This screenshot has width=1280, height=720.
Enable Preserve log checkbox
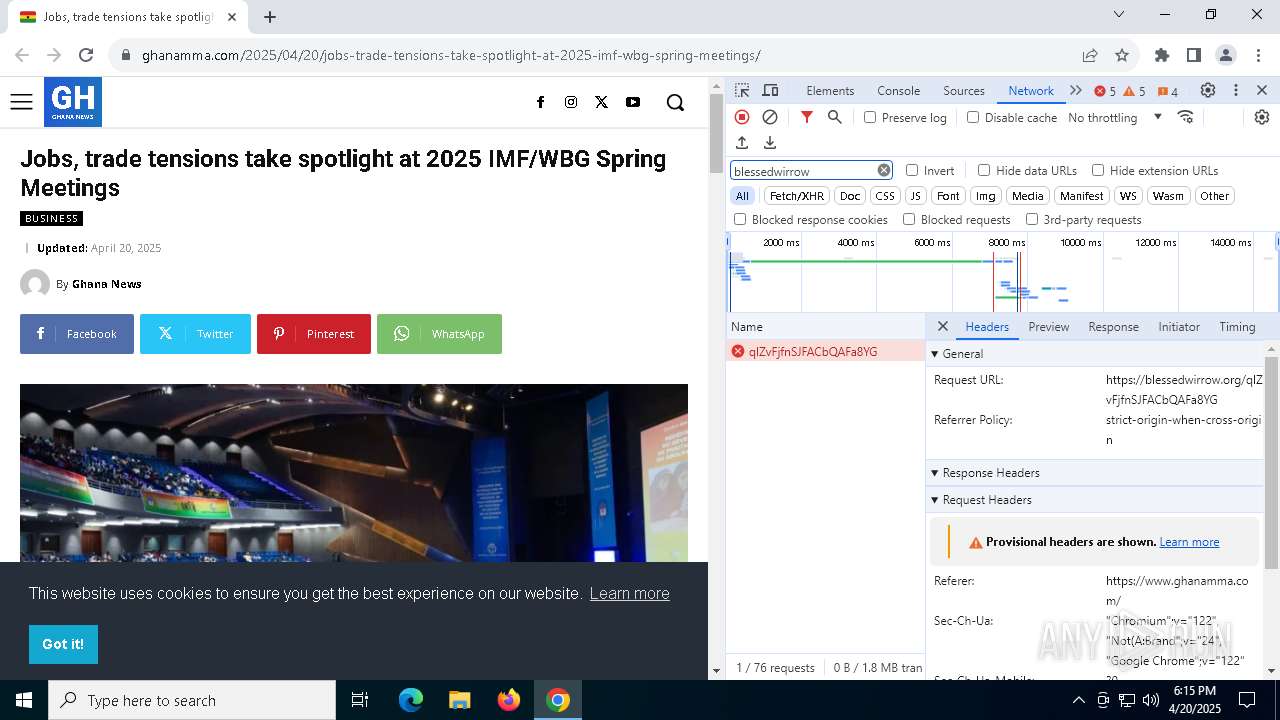[x=870, y=117]
